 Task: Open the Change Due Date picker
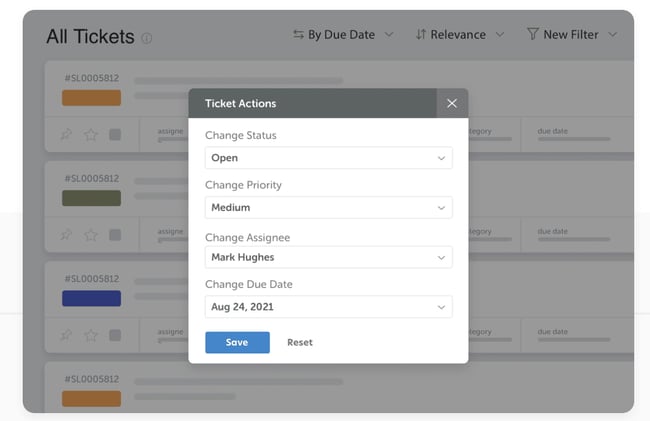328,307
